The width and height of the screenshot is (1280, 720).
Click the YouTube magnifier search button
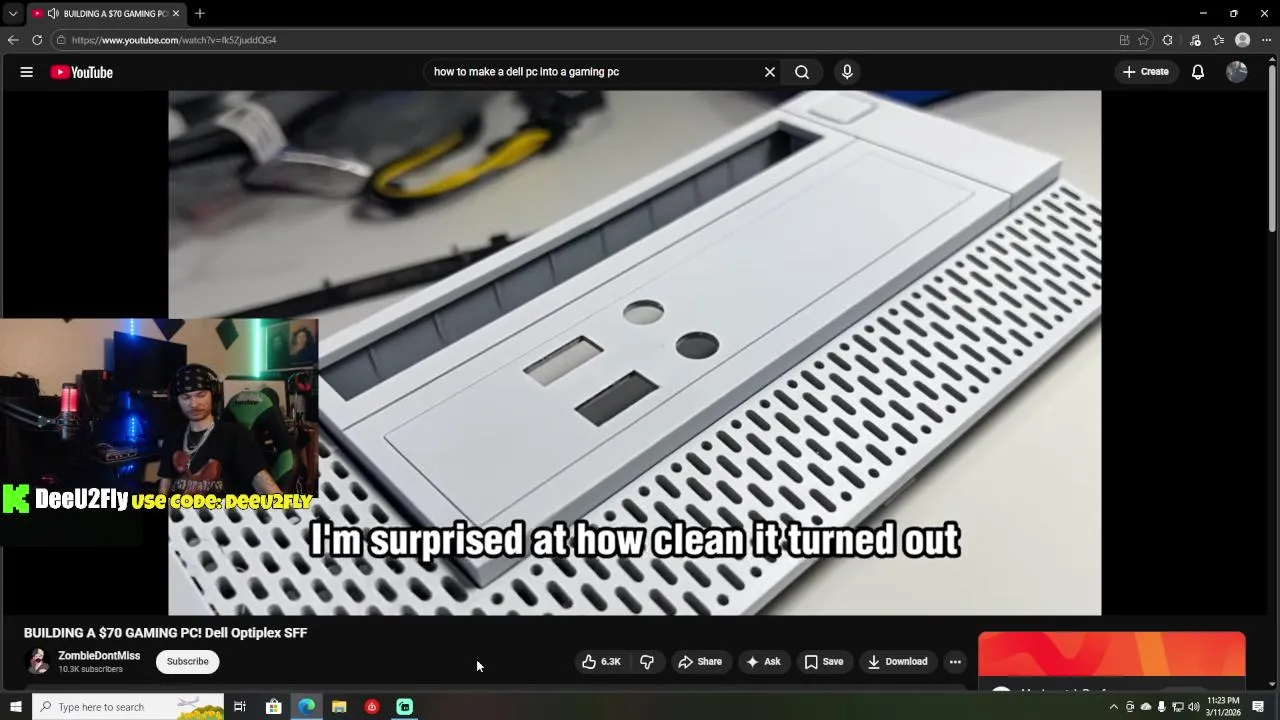[x=802, y=72]
